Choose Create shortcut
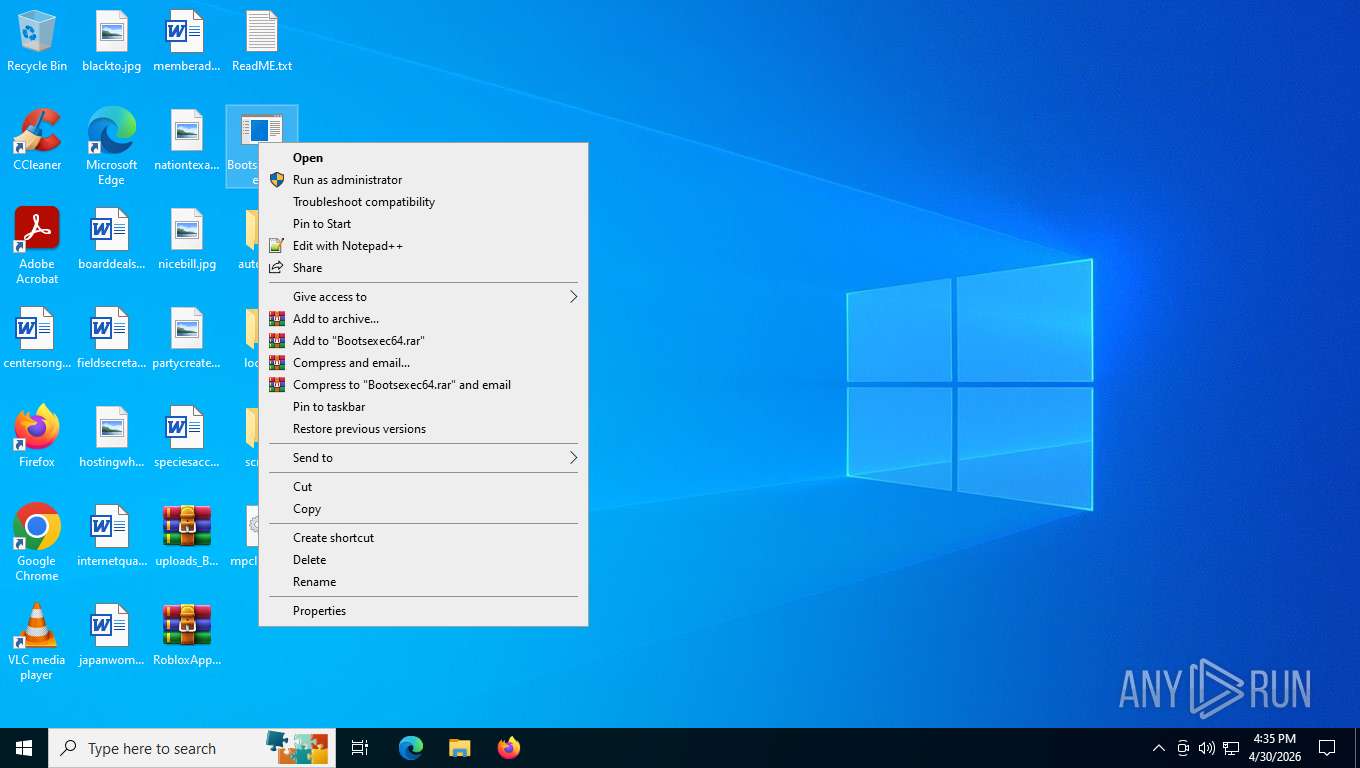The height and width of the screenshot is (768, 1360). 424,538
